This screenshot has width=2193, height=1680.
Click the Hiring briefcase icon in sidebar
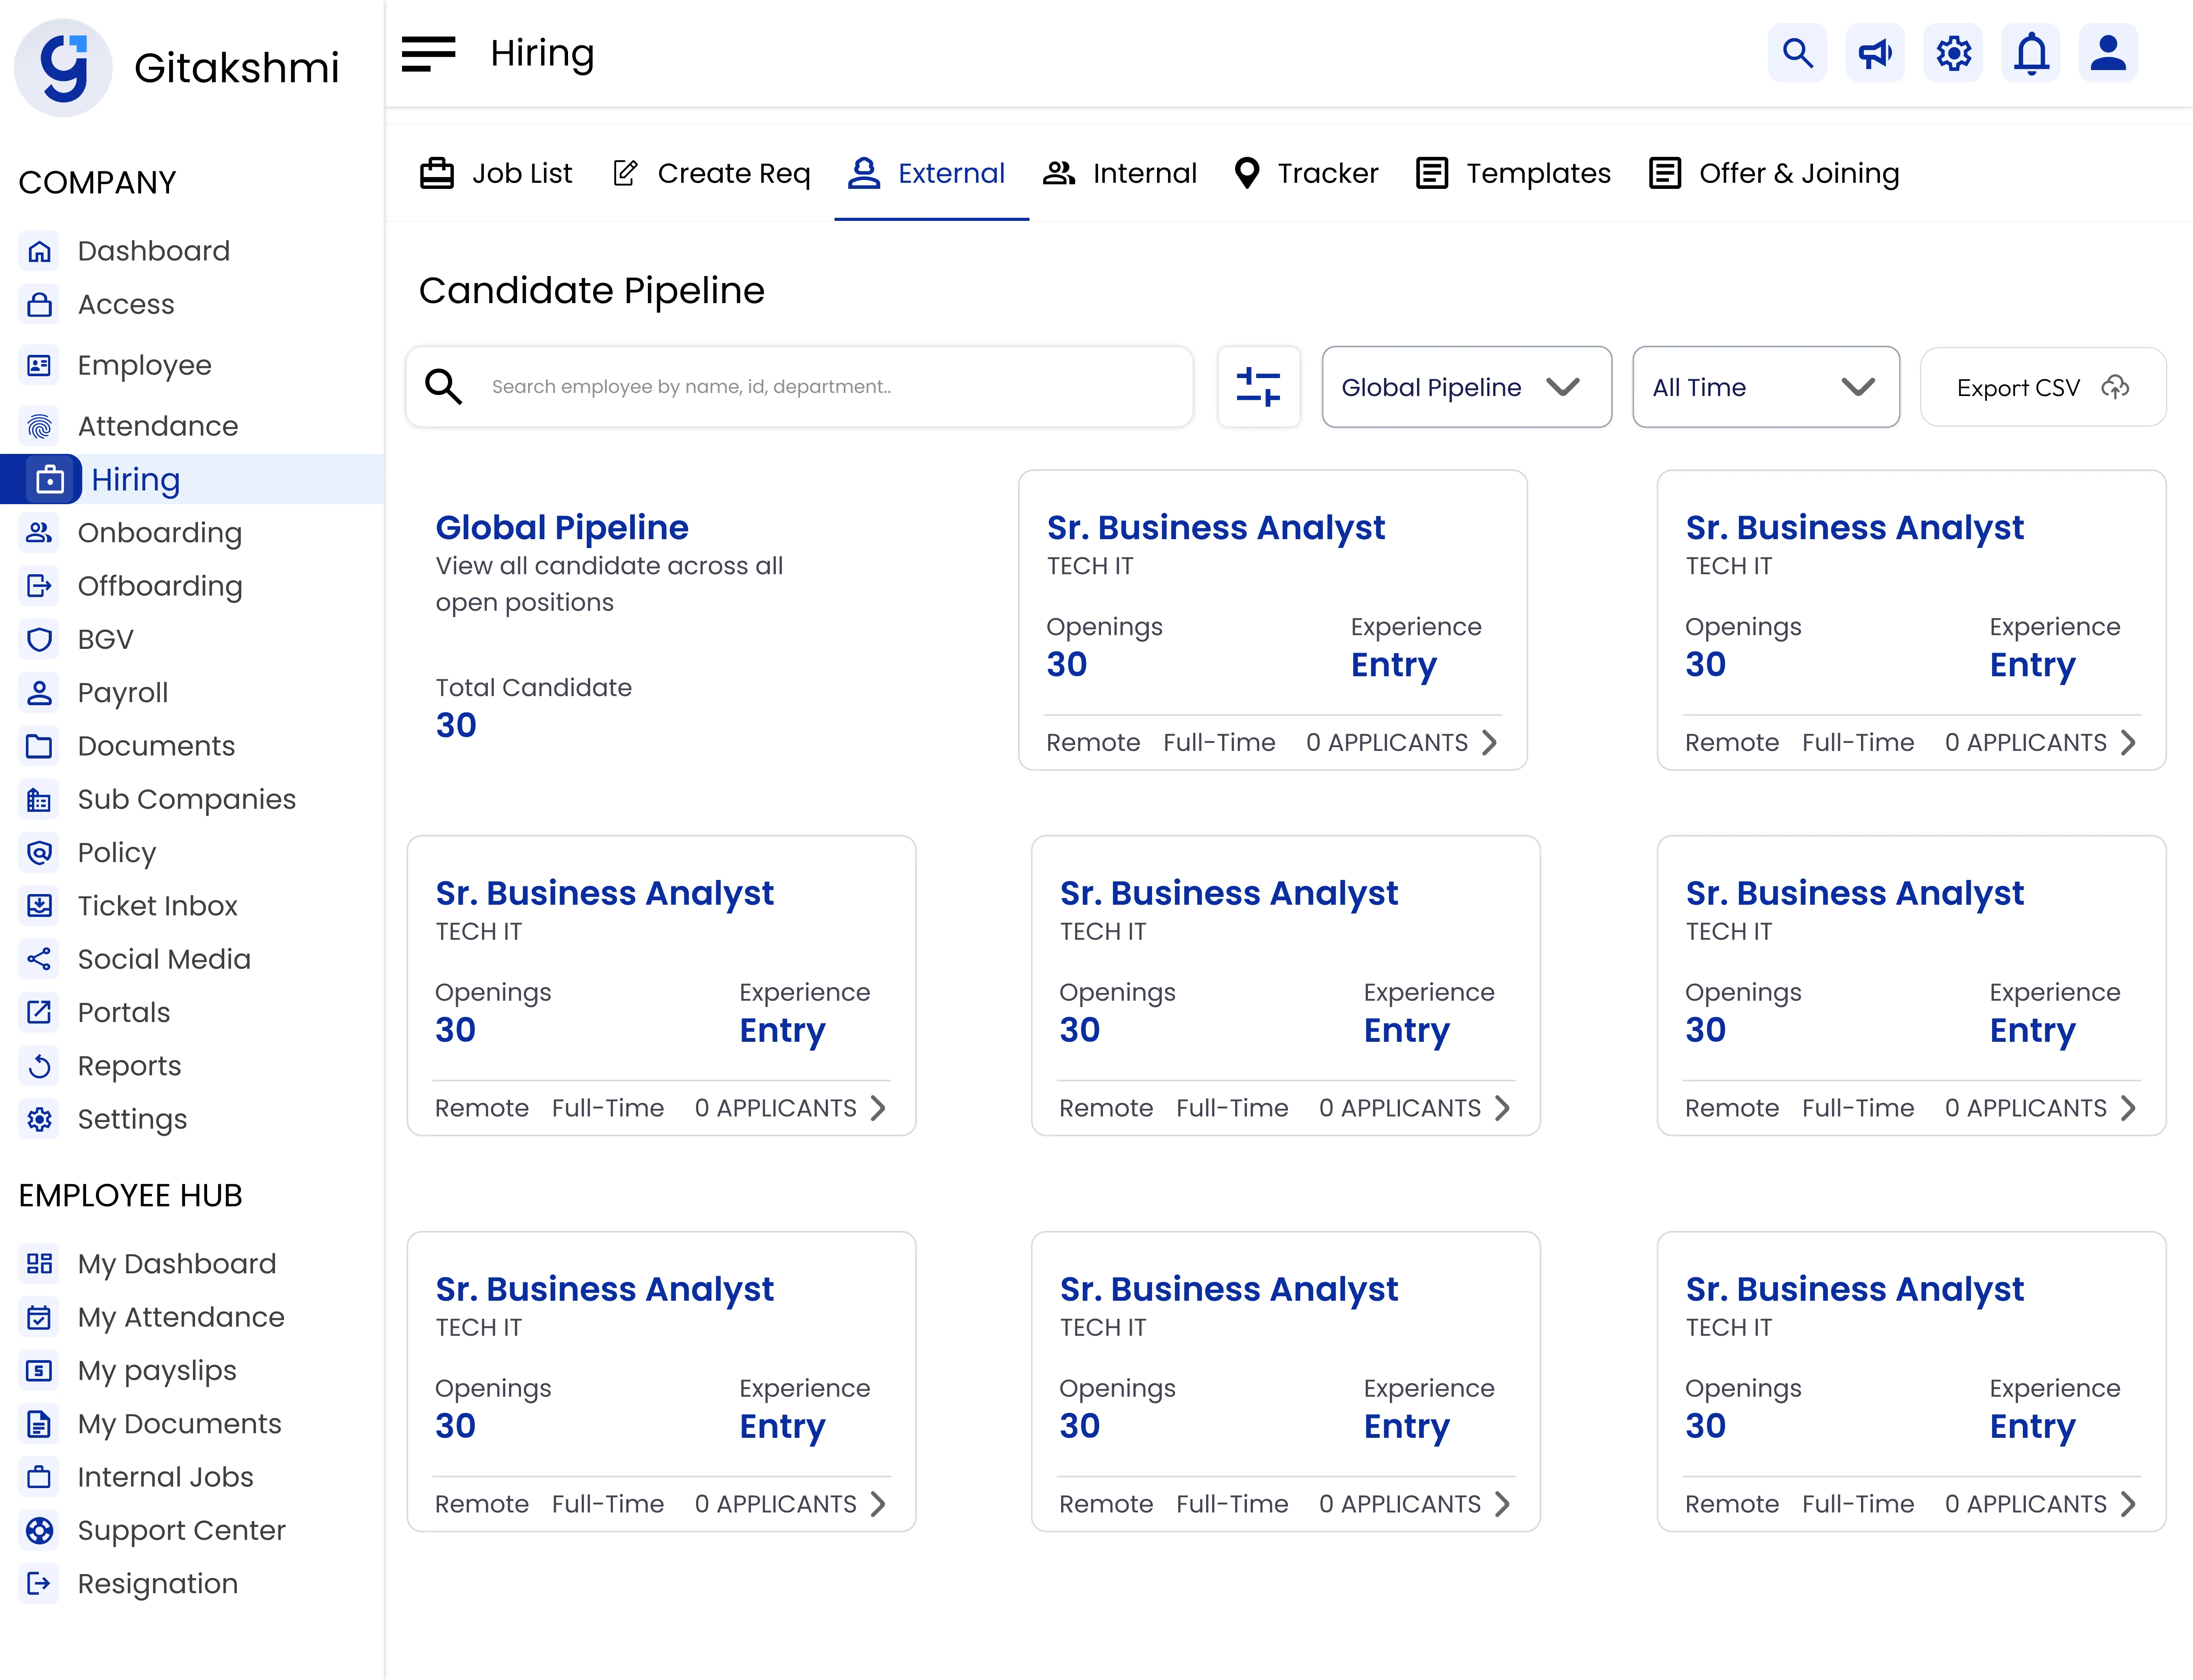pyautogui.click(x=50, y=480)
